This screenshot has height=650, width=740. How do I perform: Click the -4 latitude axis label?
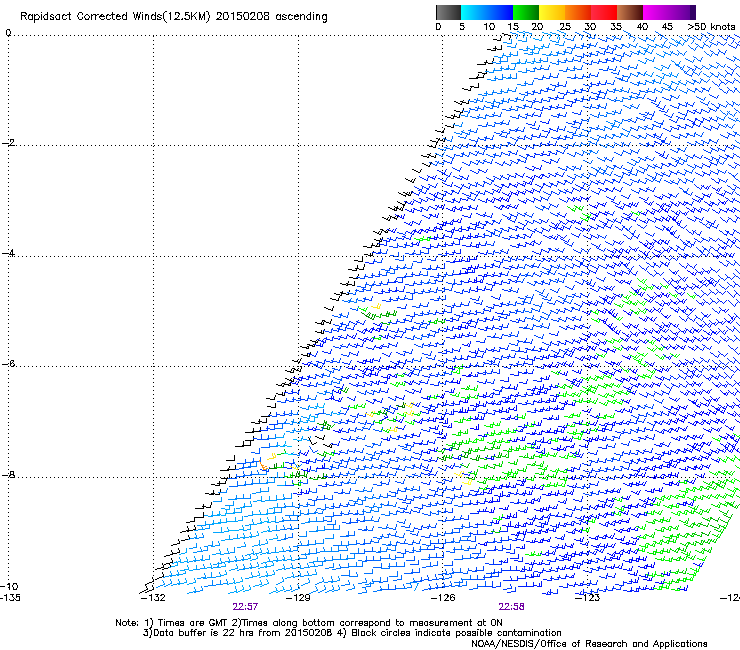pyautogui.click(x=8, y=253)
